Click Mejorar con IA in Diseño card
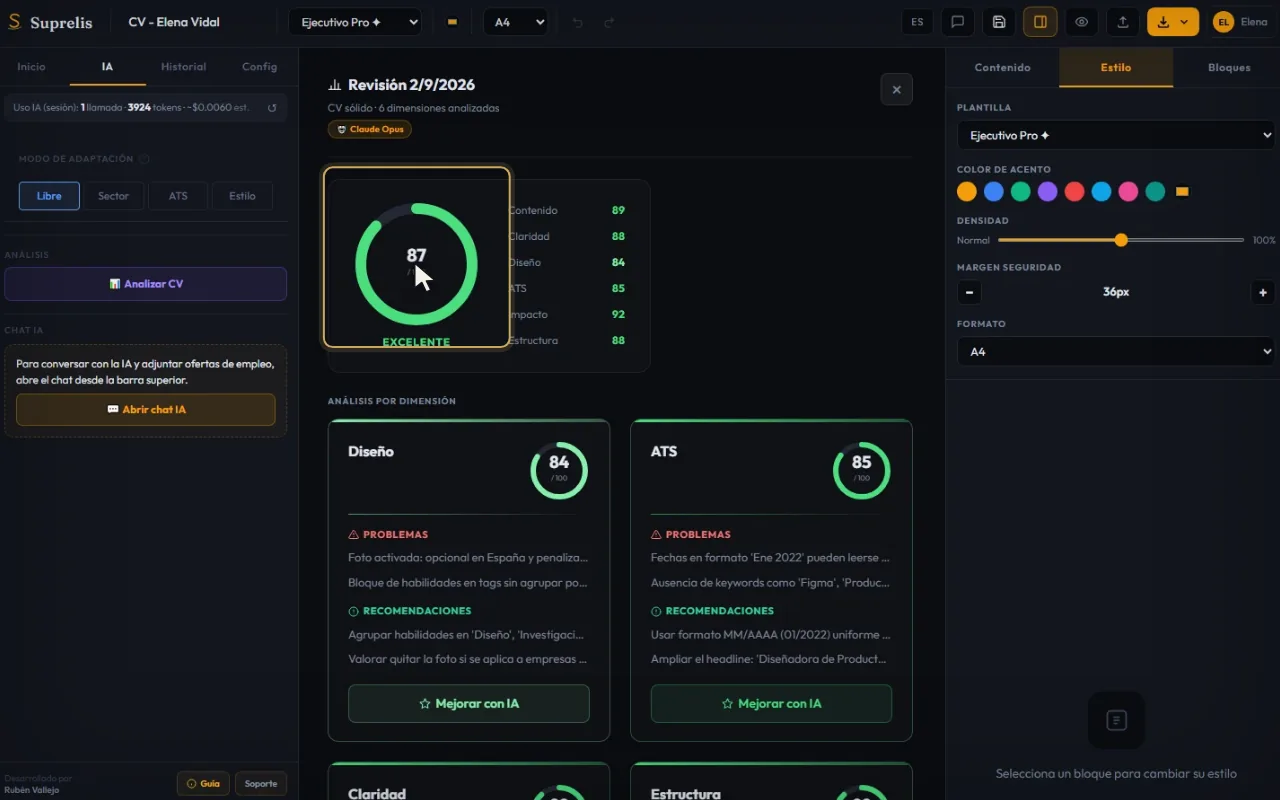This screenshot has width=1280, height=800. [x=469, y=703]
